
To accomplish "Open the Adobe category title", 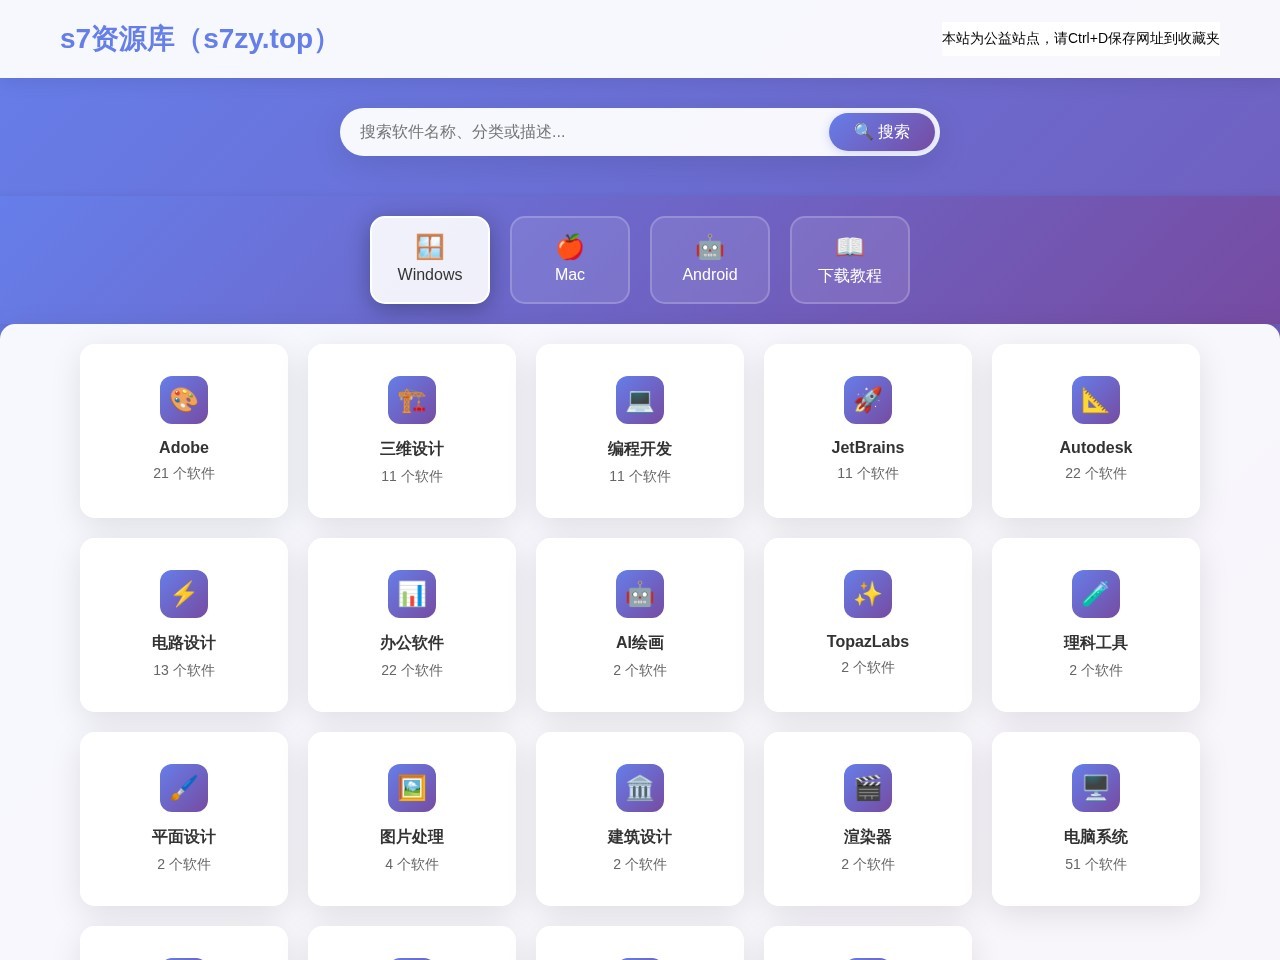I will [x=184, y=447].
